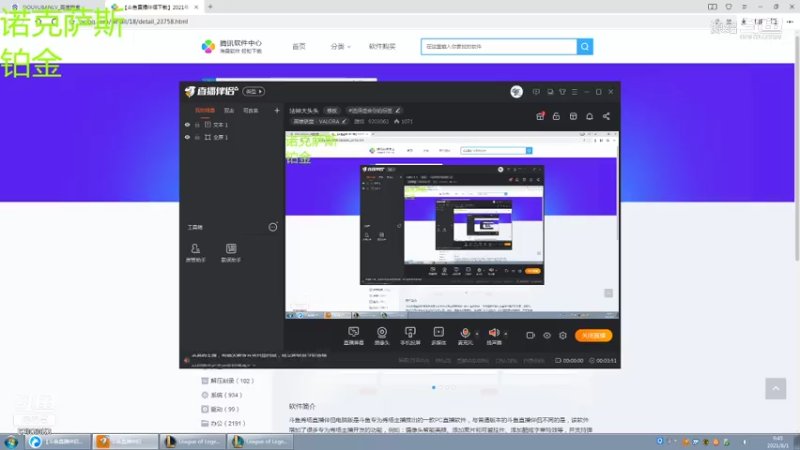Screen dimensions: 800x450
Task: Click the blue search magnifier button
Action: coord(585,46)
